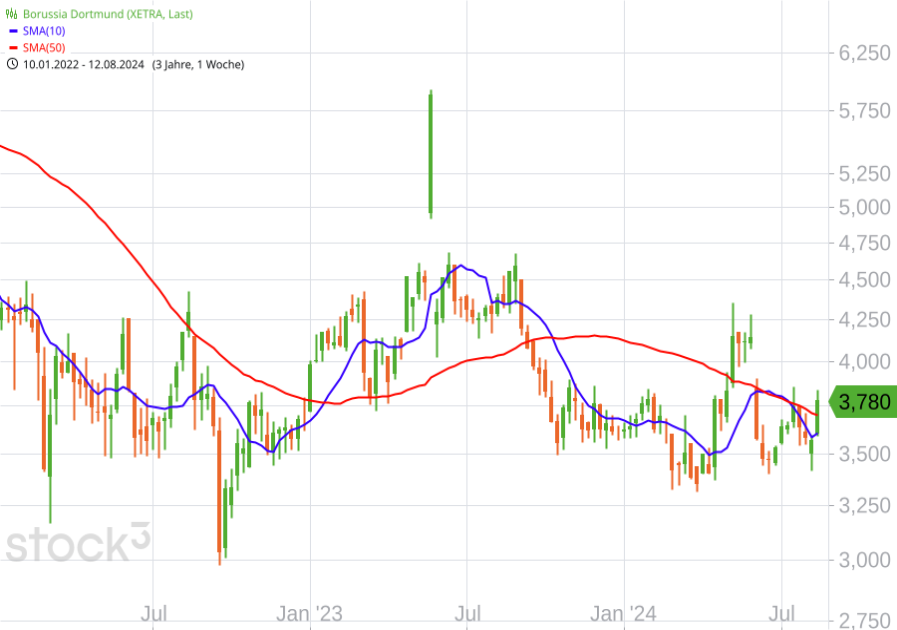
Task: Click the blue SMA(10) legend color marker
Action: tap(14, 31)
